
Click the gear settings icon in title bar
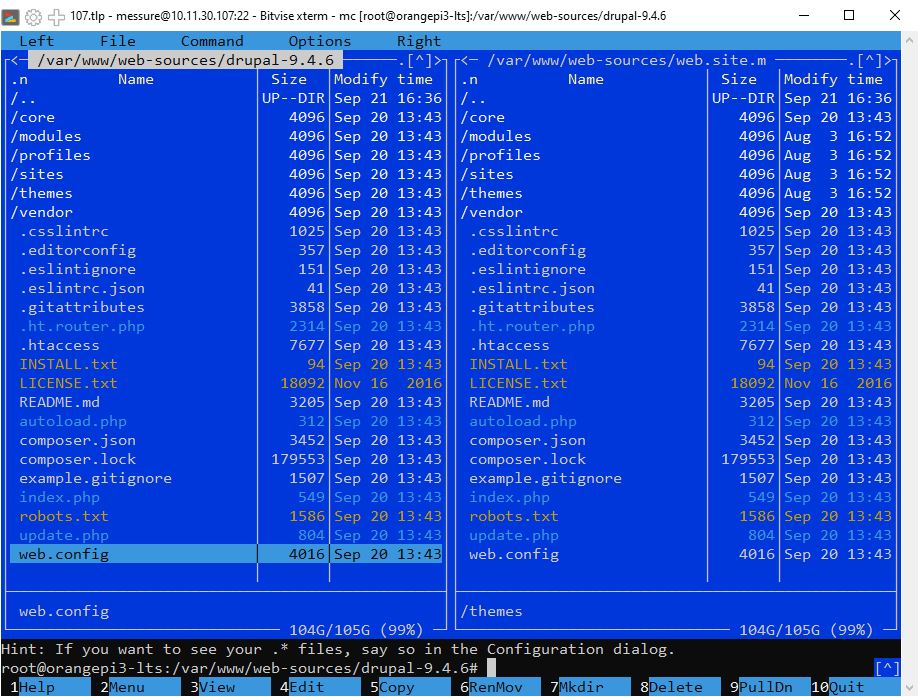(x=33, y=16)
